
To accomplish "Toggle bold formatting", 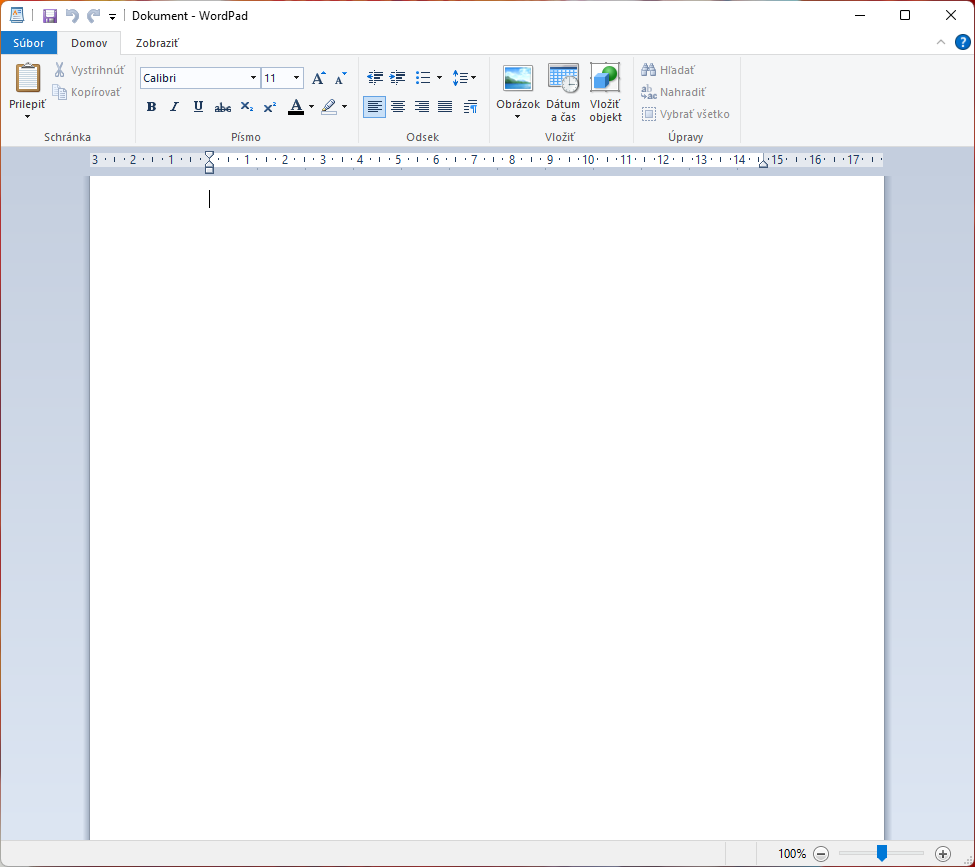I will (151, 107).
